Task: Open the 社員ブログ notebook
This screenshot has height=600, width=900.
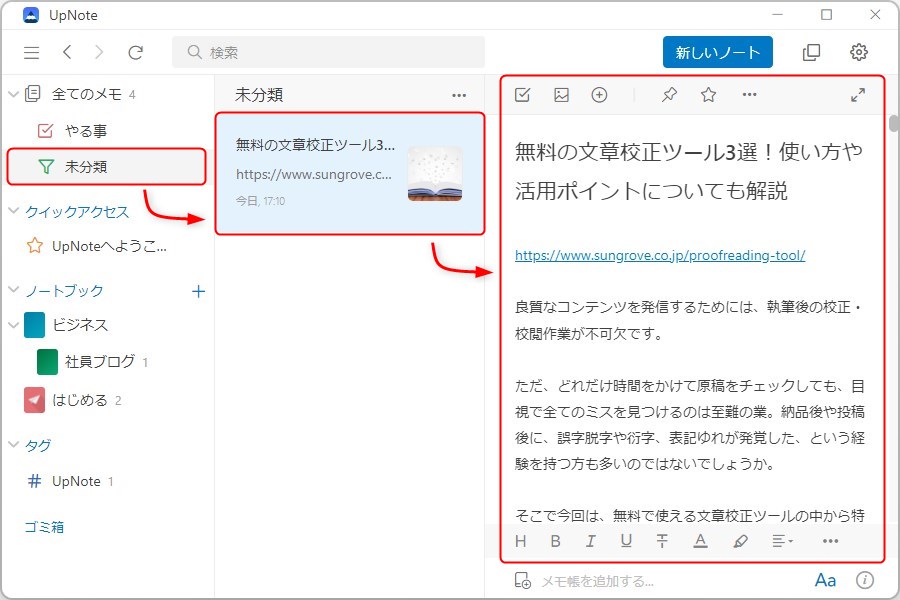Action: click(92, 362)
